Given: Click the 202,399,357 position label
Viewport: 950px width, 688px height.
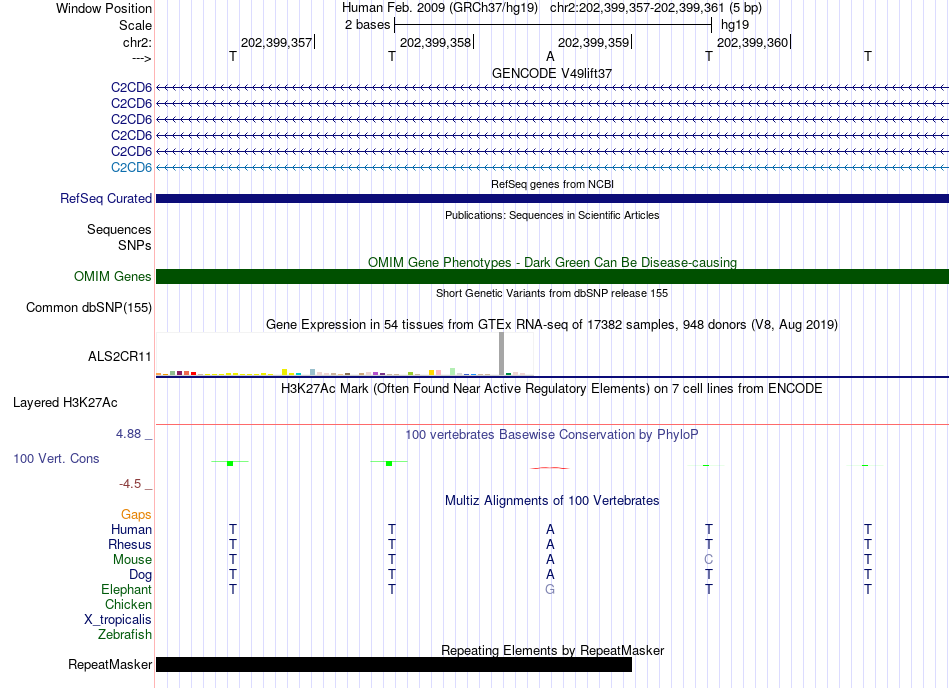Looking at the screenshot, I should coord(276,42).
